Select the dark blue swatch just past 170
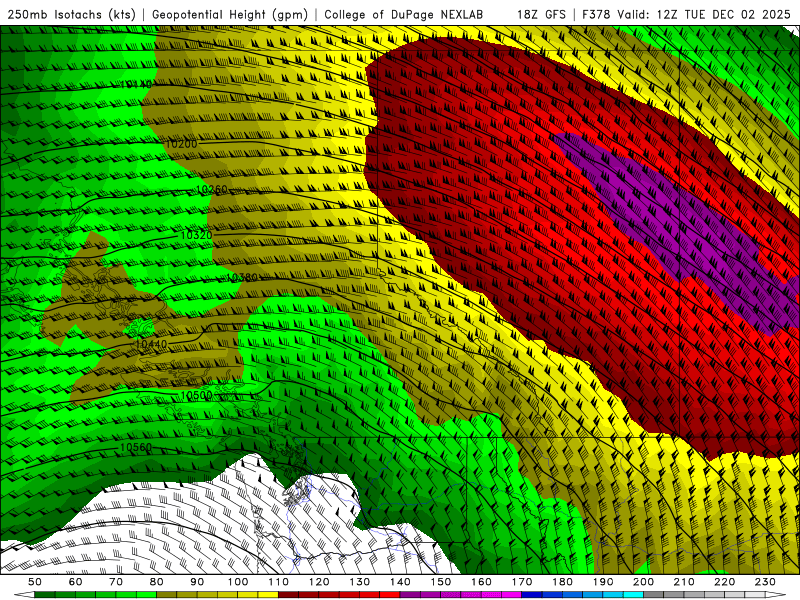 (x=532, y=595)
